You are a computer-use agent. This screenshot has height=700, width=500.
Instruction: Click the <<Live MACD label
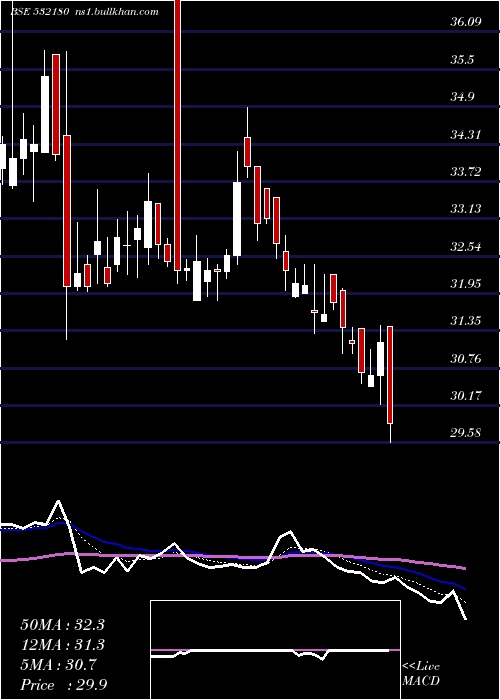coord(421,673)
